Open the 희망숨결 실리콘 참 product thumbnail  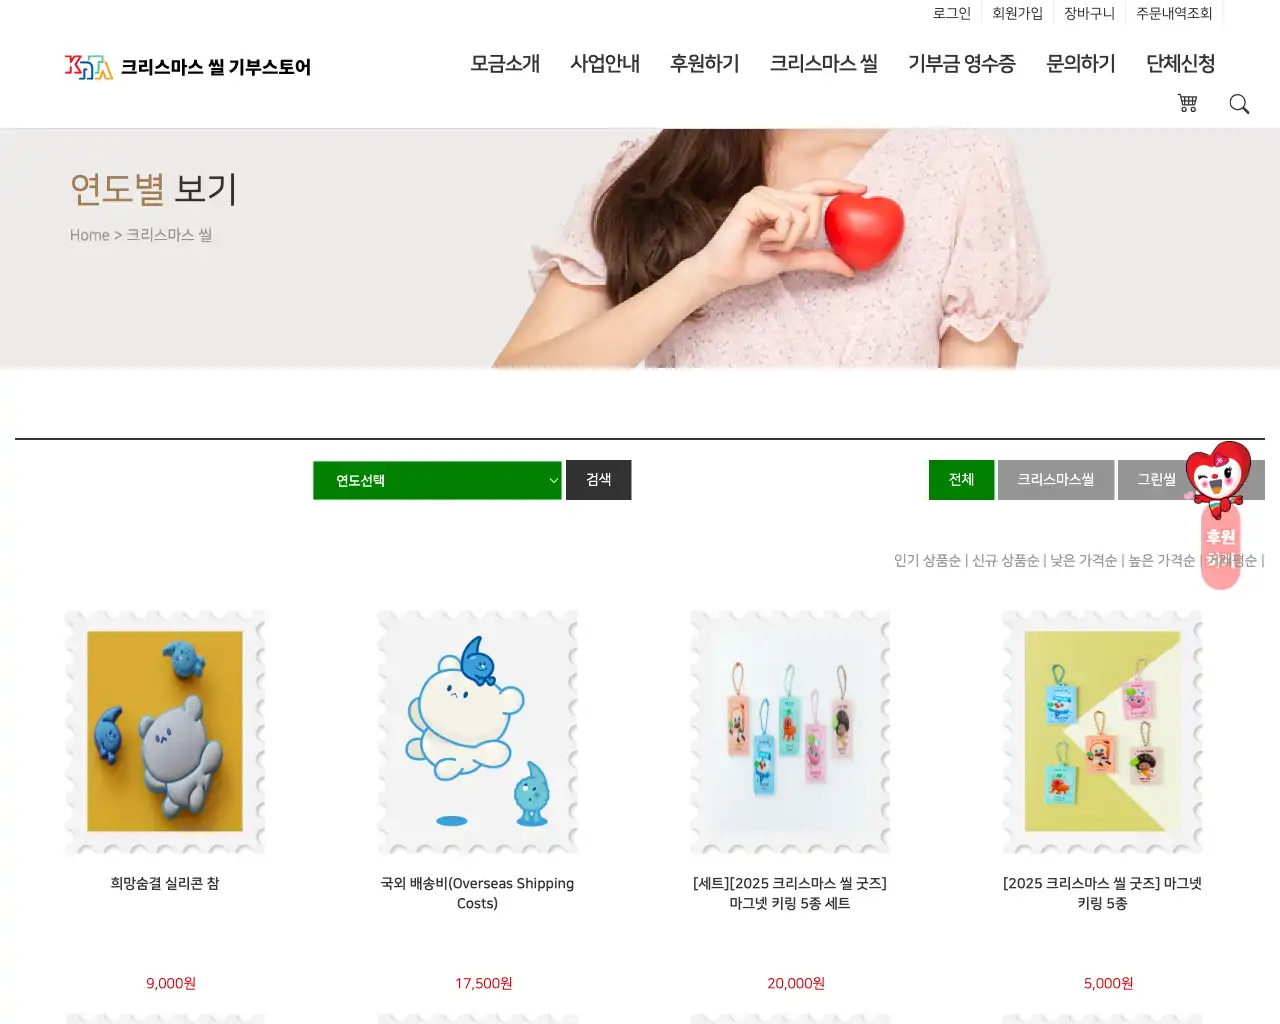pos(165,732)
